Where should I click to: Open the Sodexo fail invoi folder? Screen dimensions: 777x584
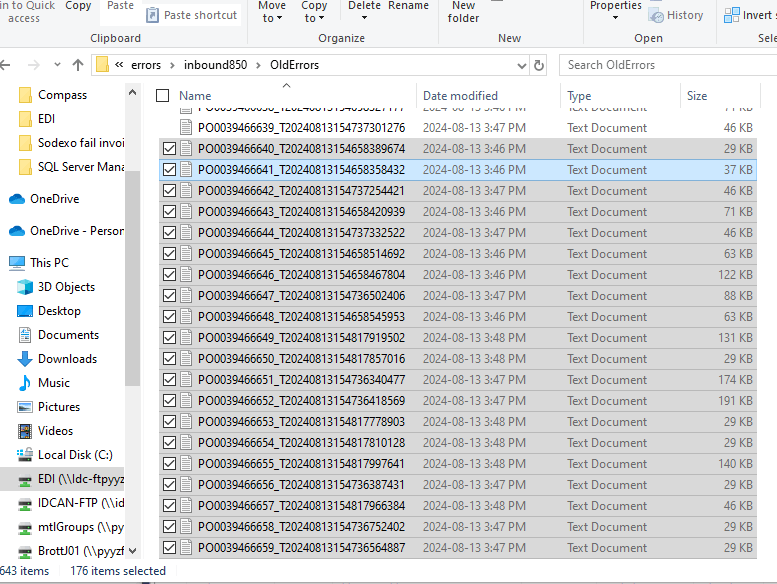point(71,143)
